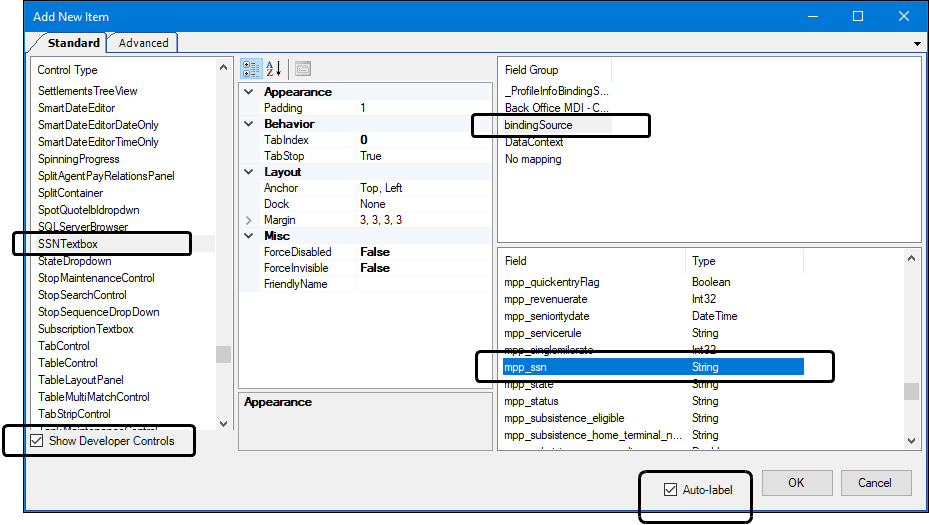Select the Standard tab
The height and width of the screenshot is (525, 929).
click(73, 43)
